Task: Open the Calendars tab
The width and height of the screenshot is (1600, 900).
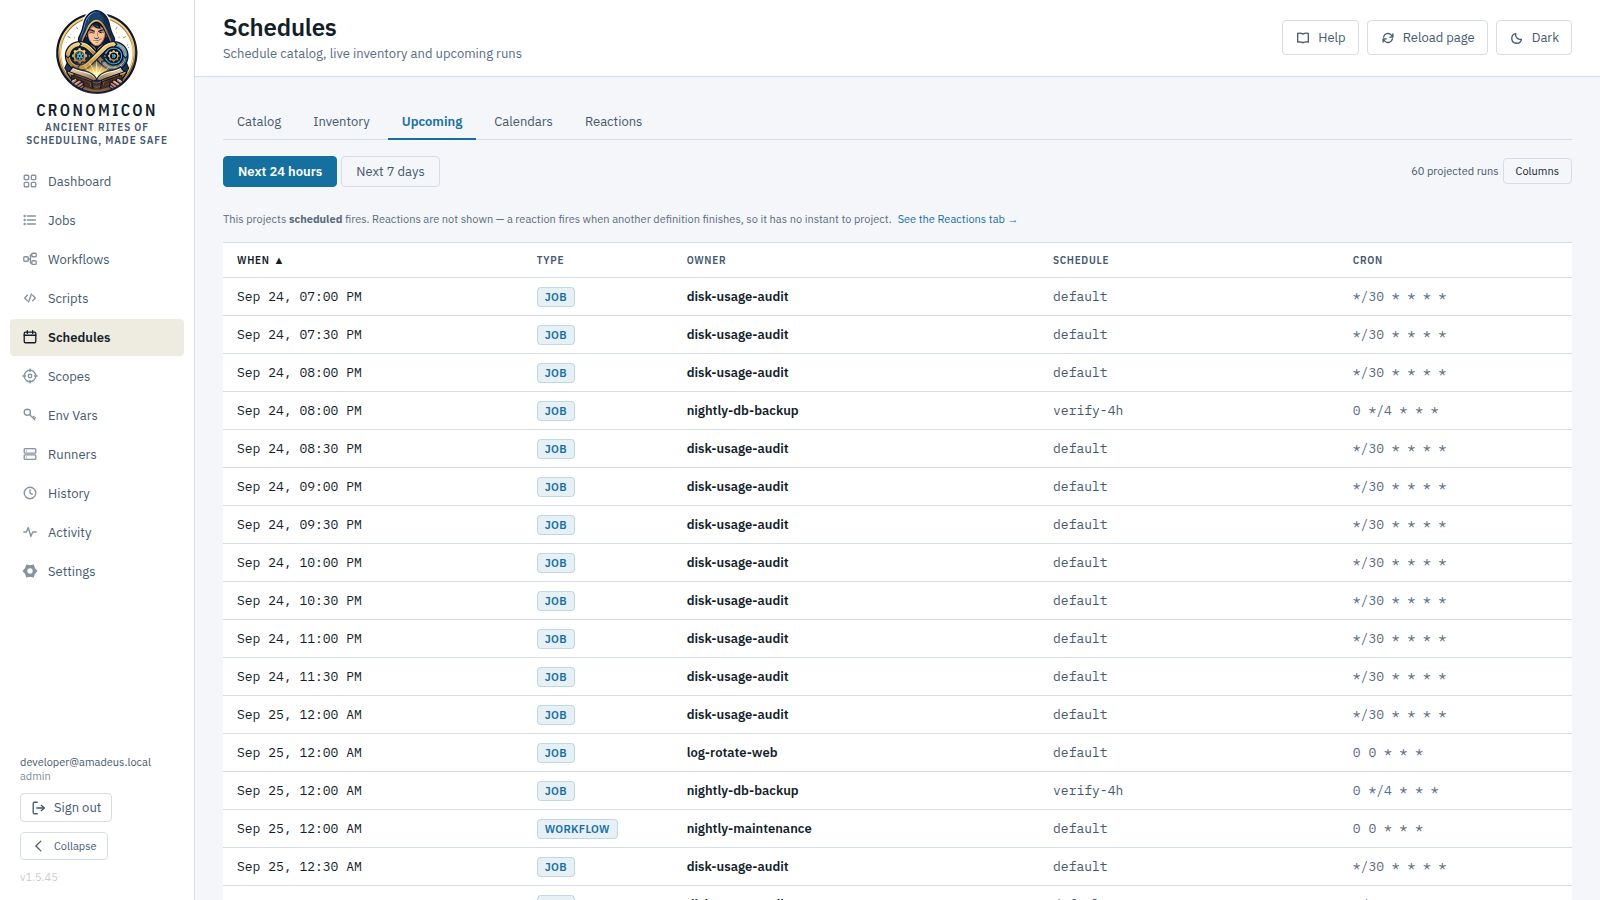Action: click(x=523, y=122)
